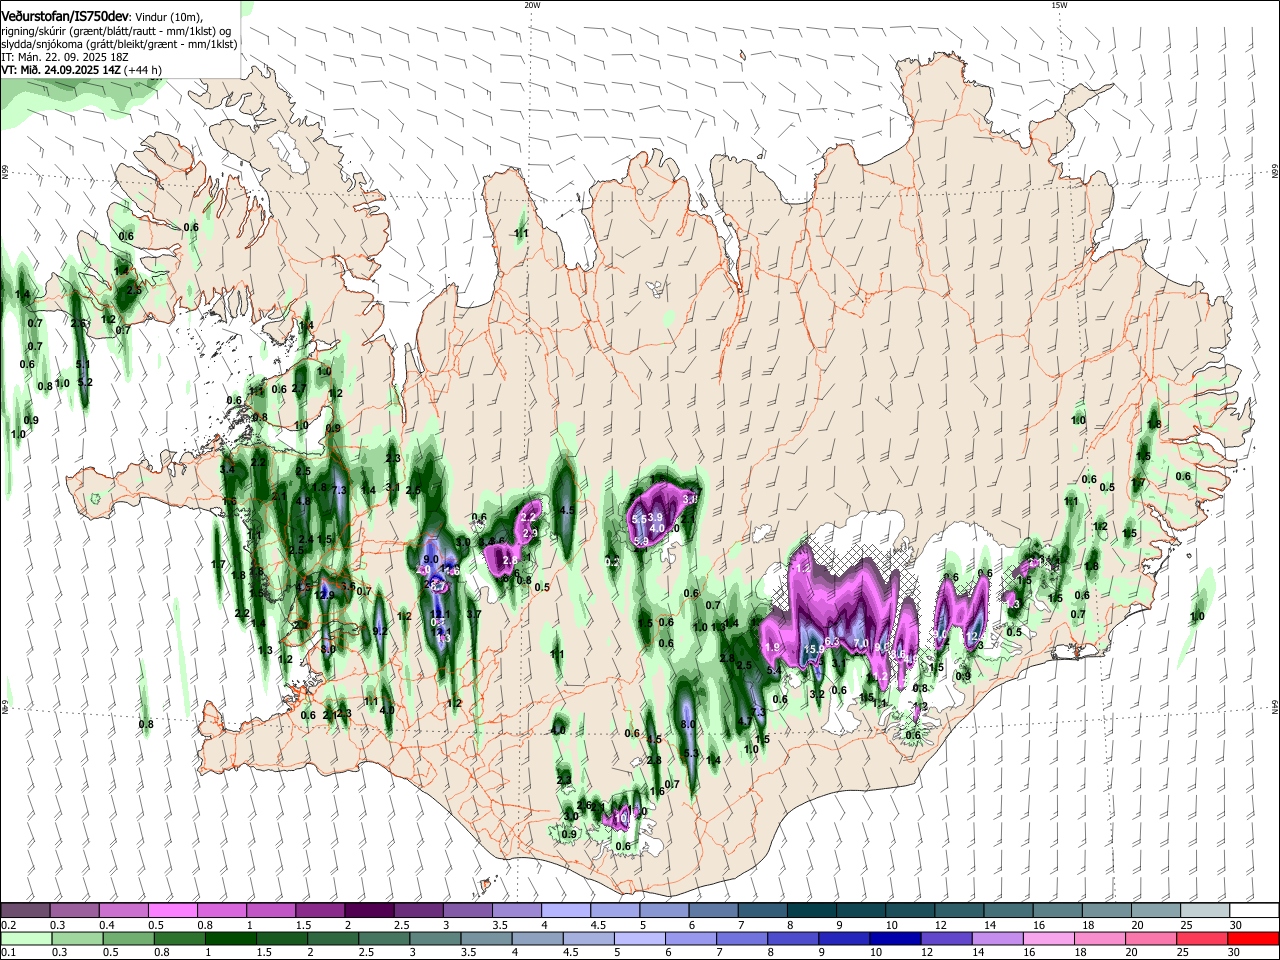
Task: Click the 'VT: Mið. 24.09.2025 14Z' valid time
Action: point(61,70)
